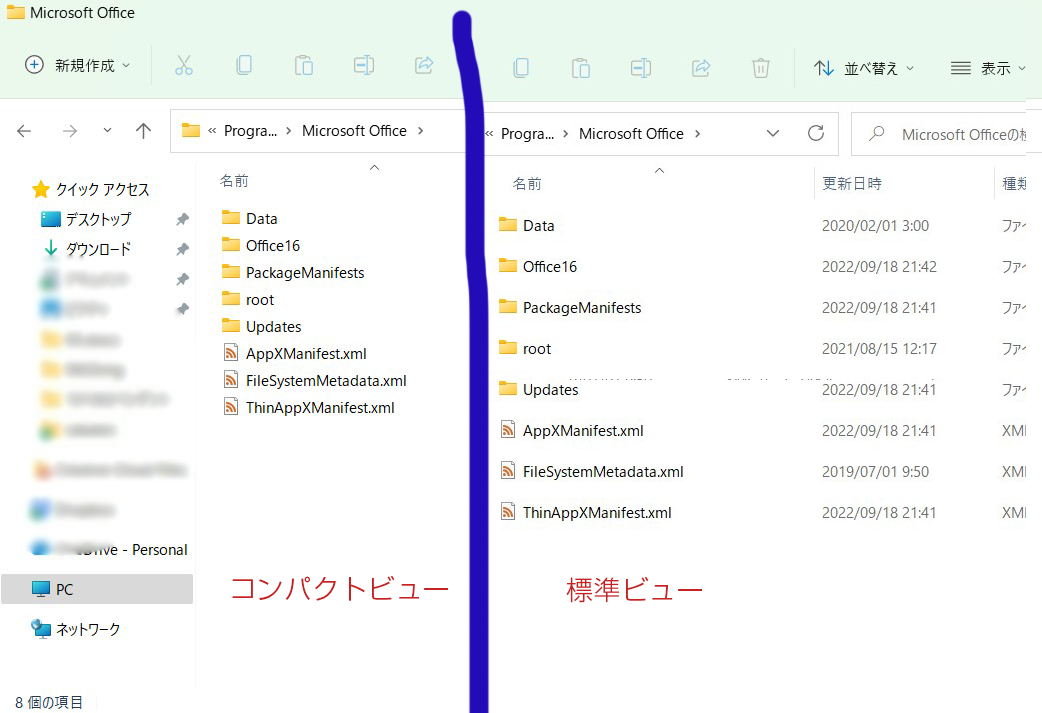Screen dimensions: 1042x713
Task: Select ダウンロード in Quick Access
Action: click(98, 249)
